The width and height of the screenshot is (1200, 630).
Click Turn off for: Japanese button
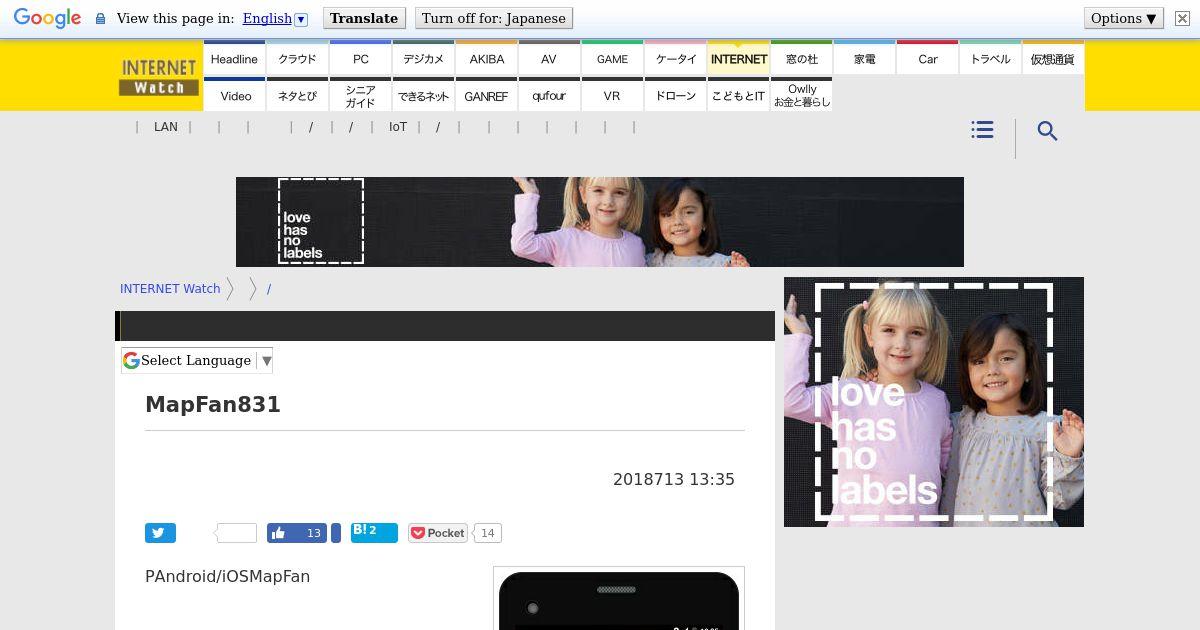pyautogui.click(x=494, y=18)
